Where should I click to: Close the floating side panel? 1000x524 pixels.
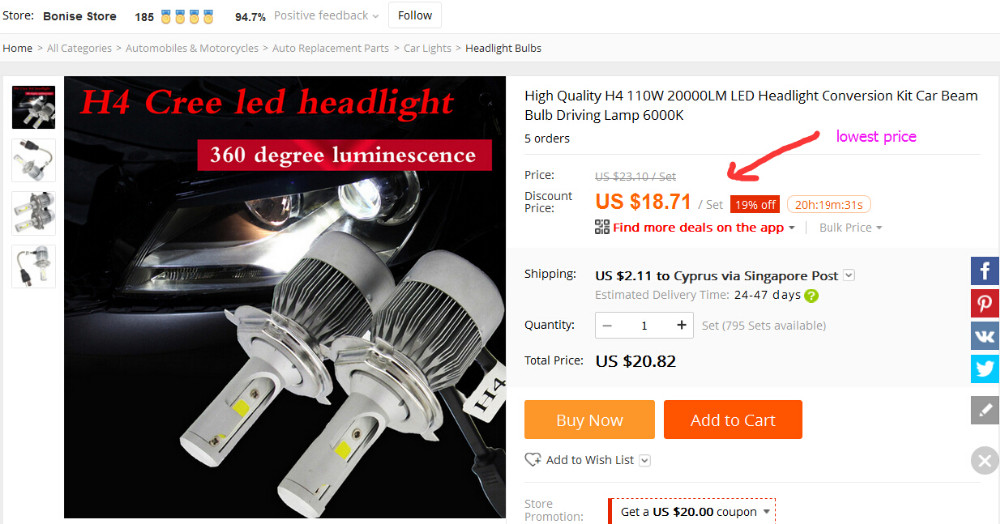985,460
